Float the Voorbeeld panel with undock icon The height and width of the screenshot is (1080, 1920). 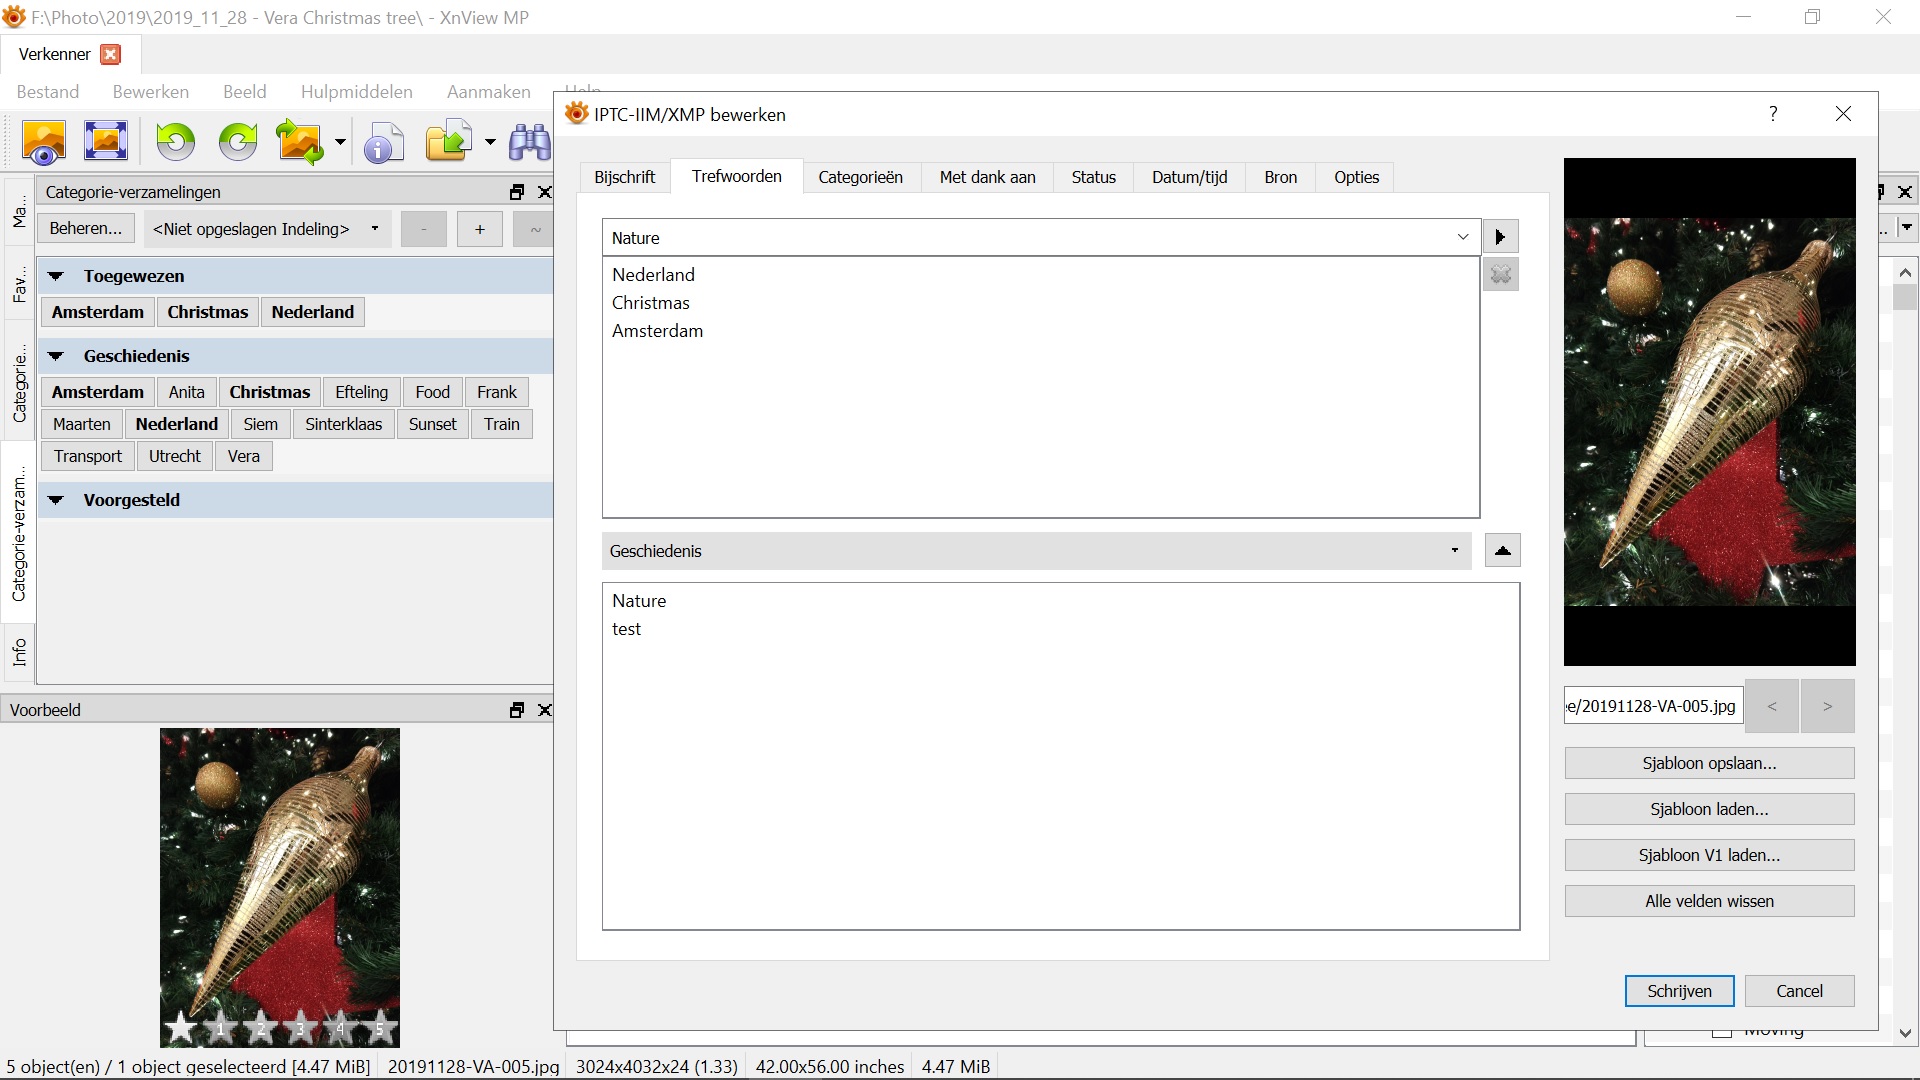(516, 710)
